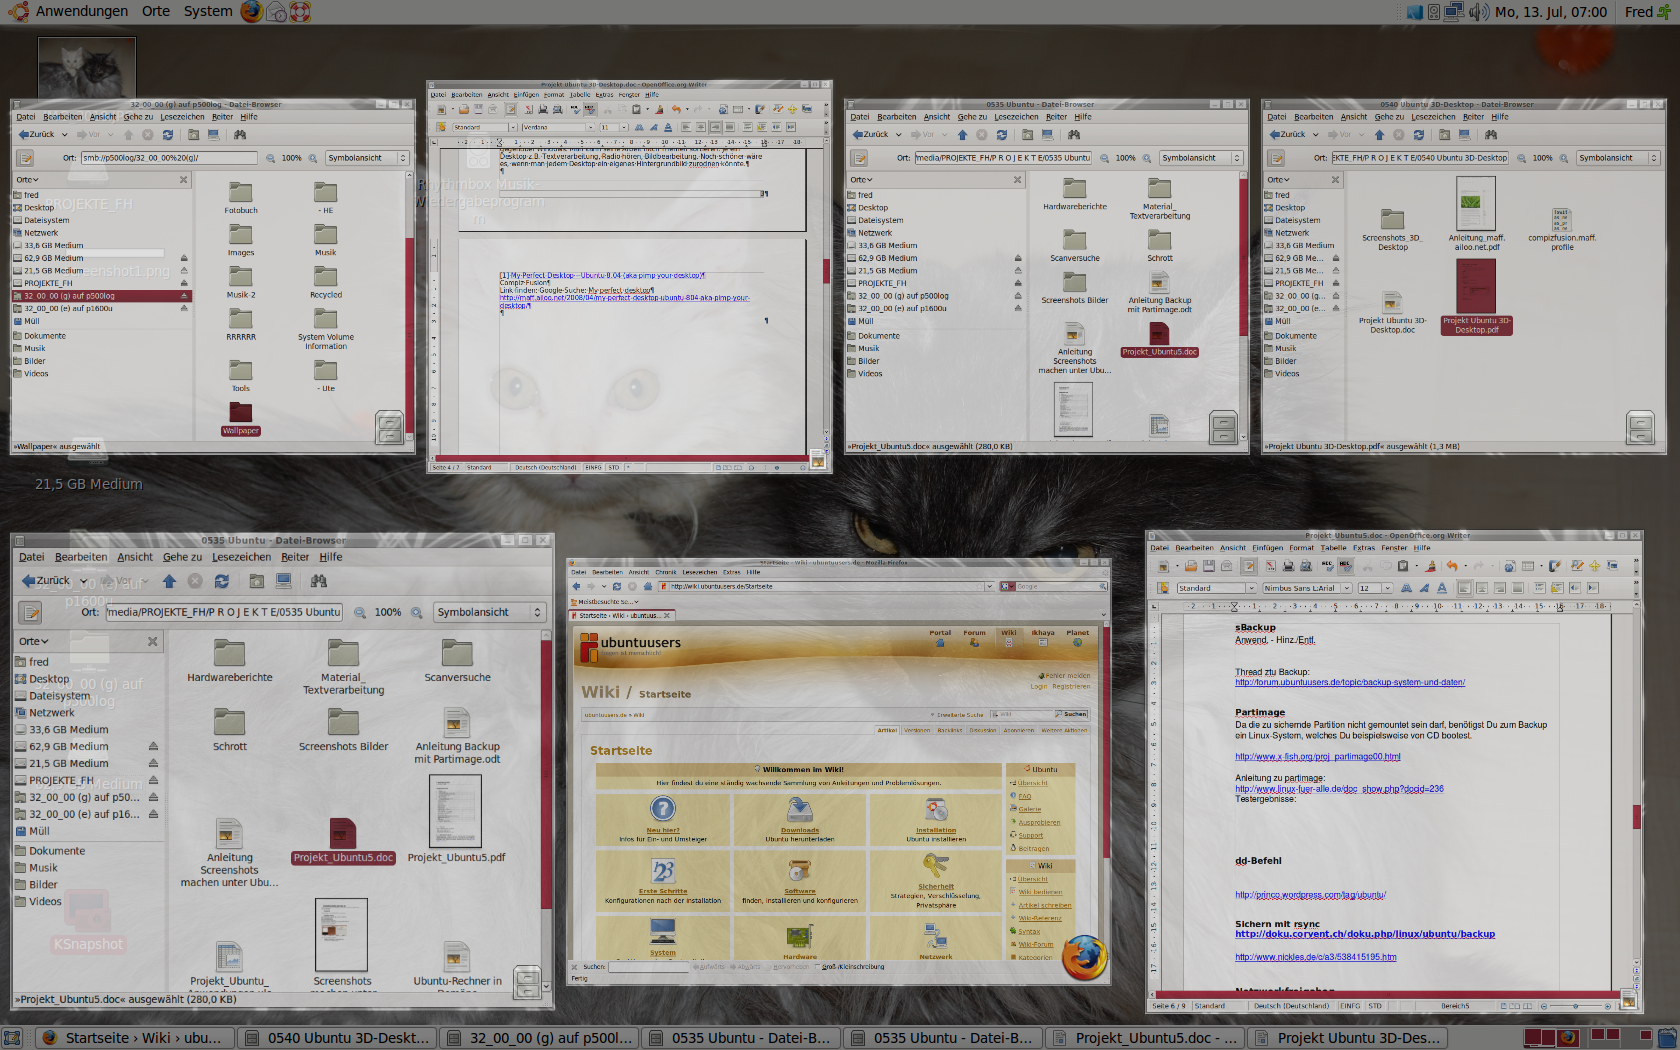Open Computer icon in large 0535 Ubuntu browser
Screen dimensions: 1680x1050
(284, 581)
